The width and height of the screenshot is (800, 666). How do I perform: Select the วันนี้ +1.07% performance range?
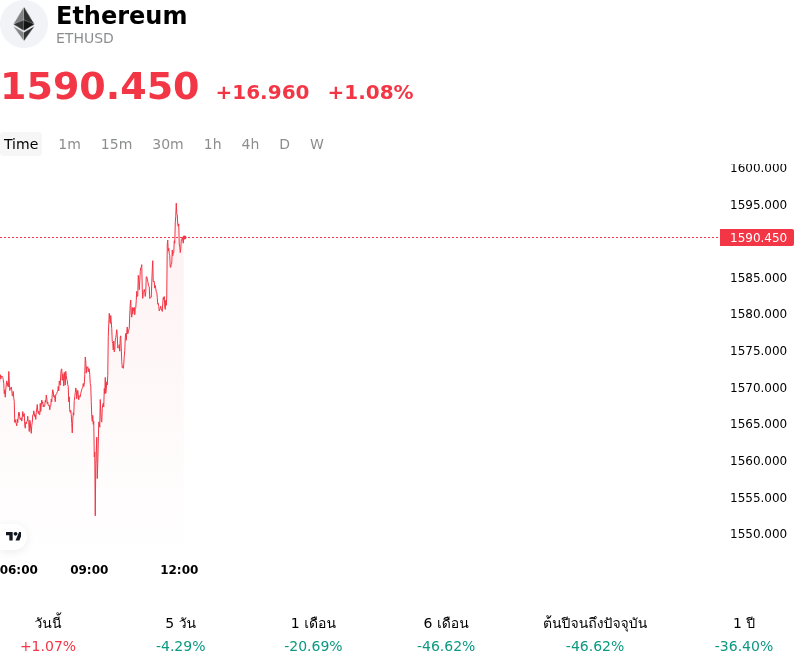(48, 634)
